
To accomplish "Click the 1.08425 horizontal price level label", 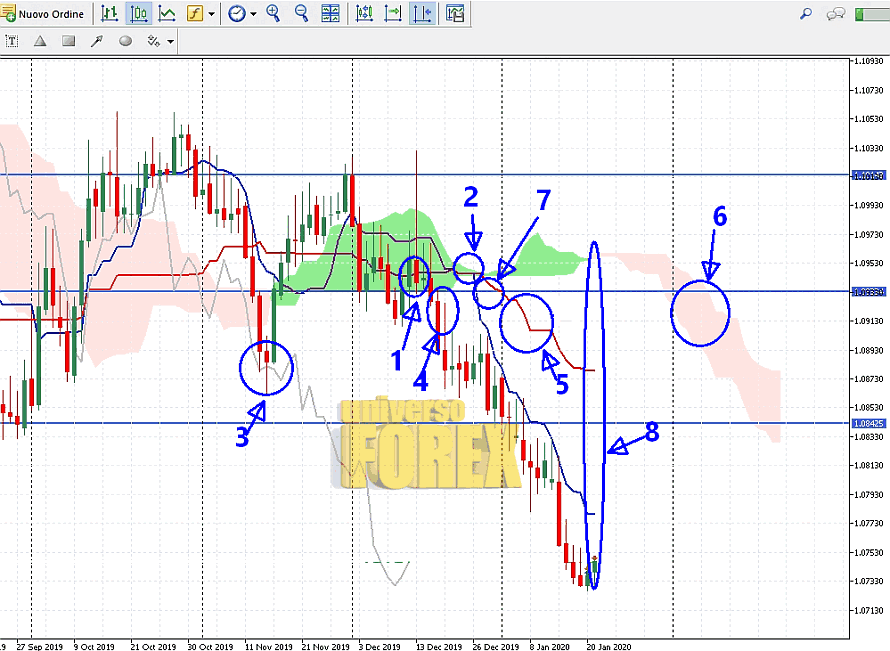I will click(867, 423).
